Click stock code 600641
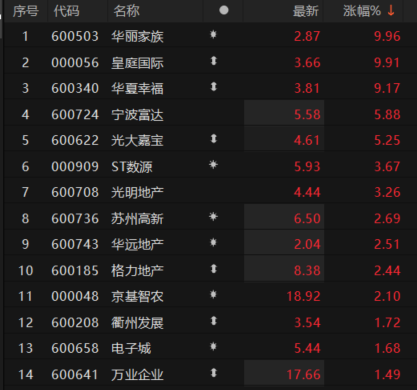The width and height of the screenshot is (417, 390). (75, 375)
